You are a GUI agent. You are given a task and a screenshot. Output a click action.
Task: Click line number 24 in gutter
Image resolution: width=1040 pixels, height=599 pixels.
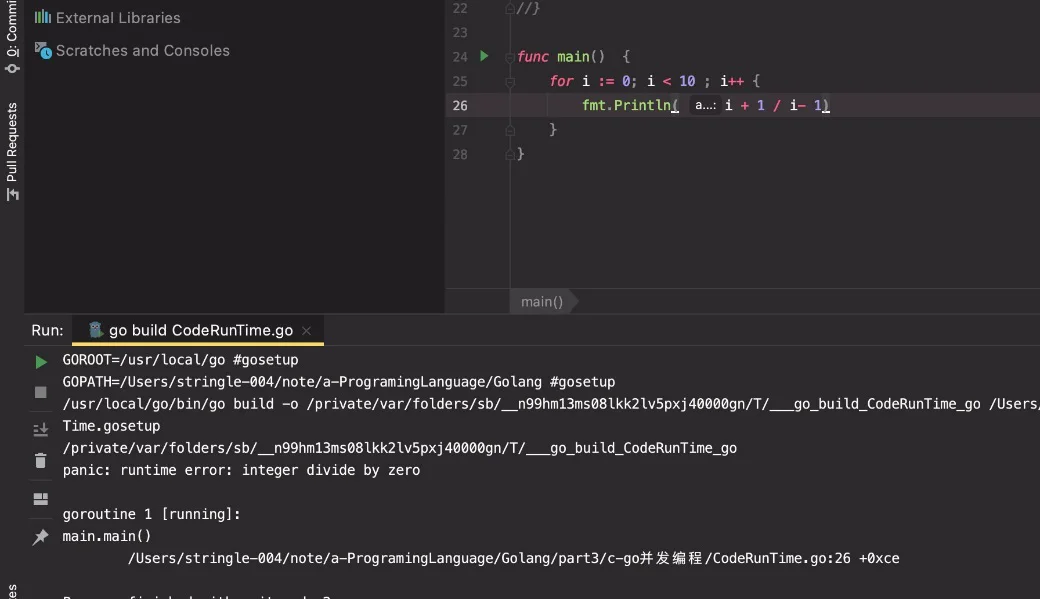[460, 57]
